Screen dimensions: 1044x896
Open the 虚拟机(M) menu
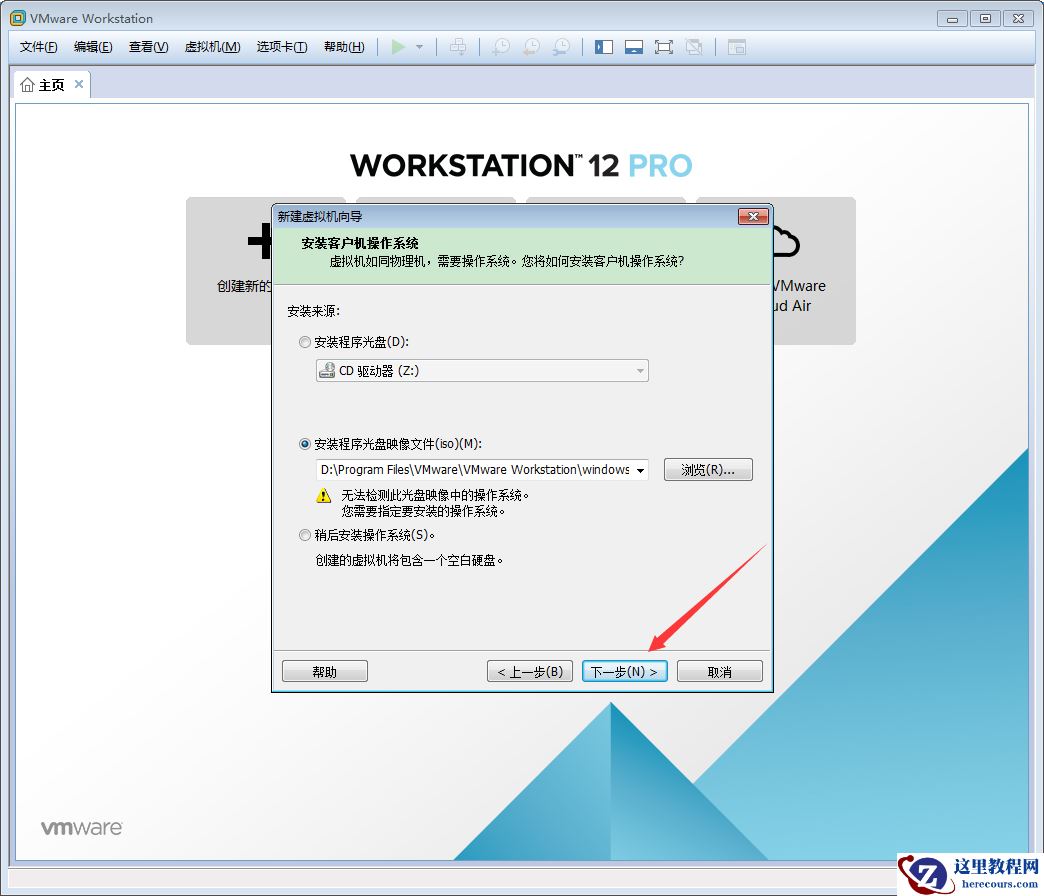[x=212, y=47]
